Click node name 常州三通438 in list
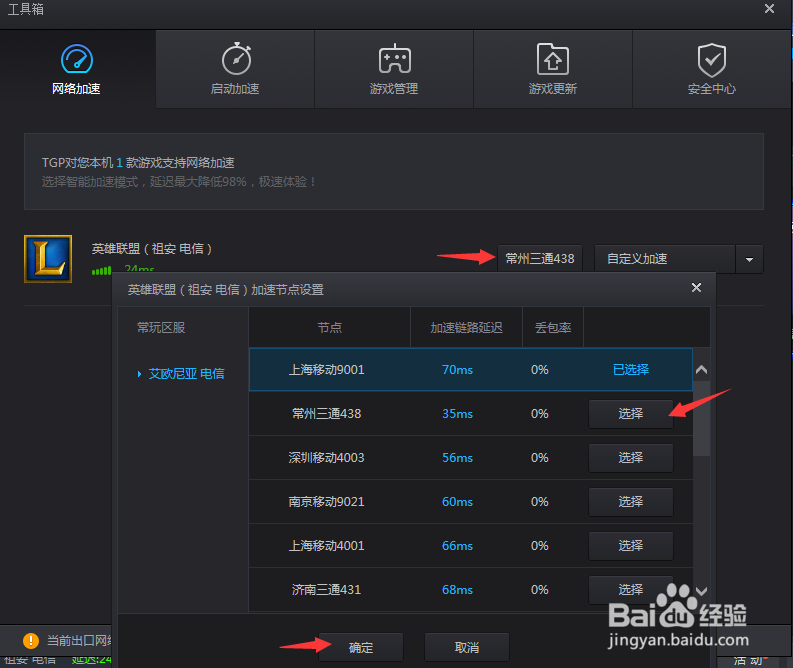 pos(326,414)
